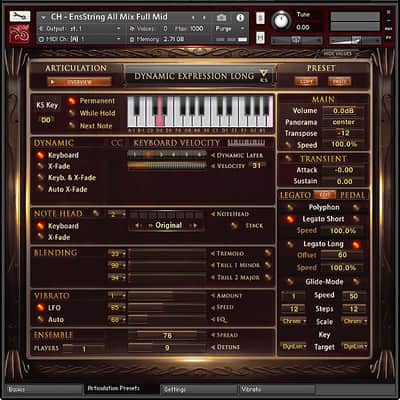Select Keyboard in the Dynamic section

tap(40, 155)
